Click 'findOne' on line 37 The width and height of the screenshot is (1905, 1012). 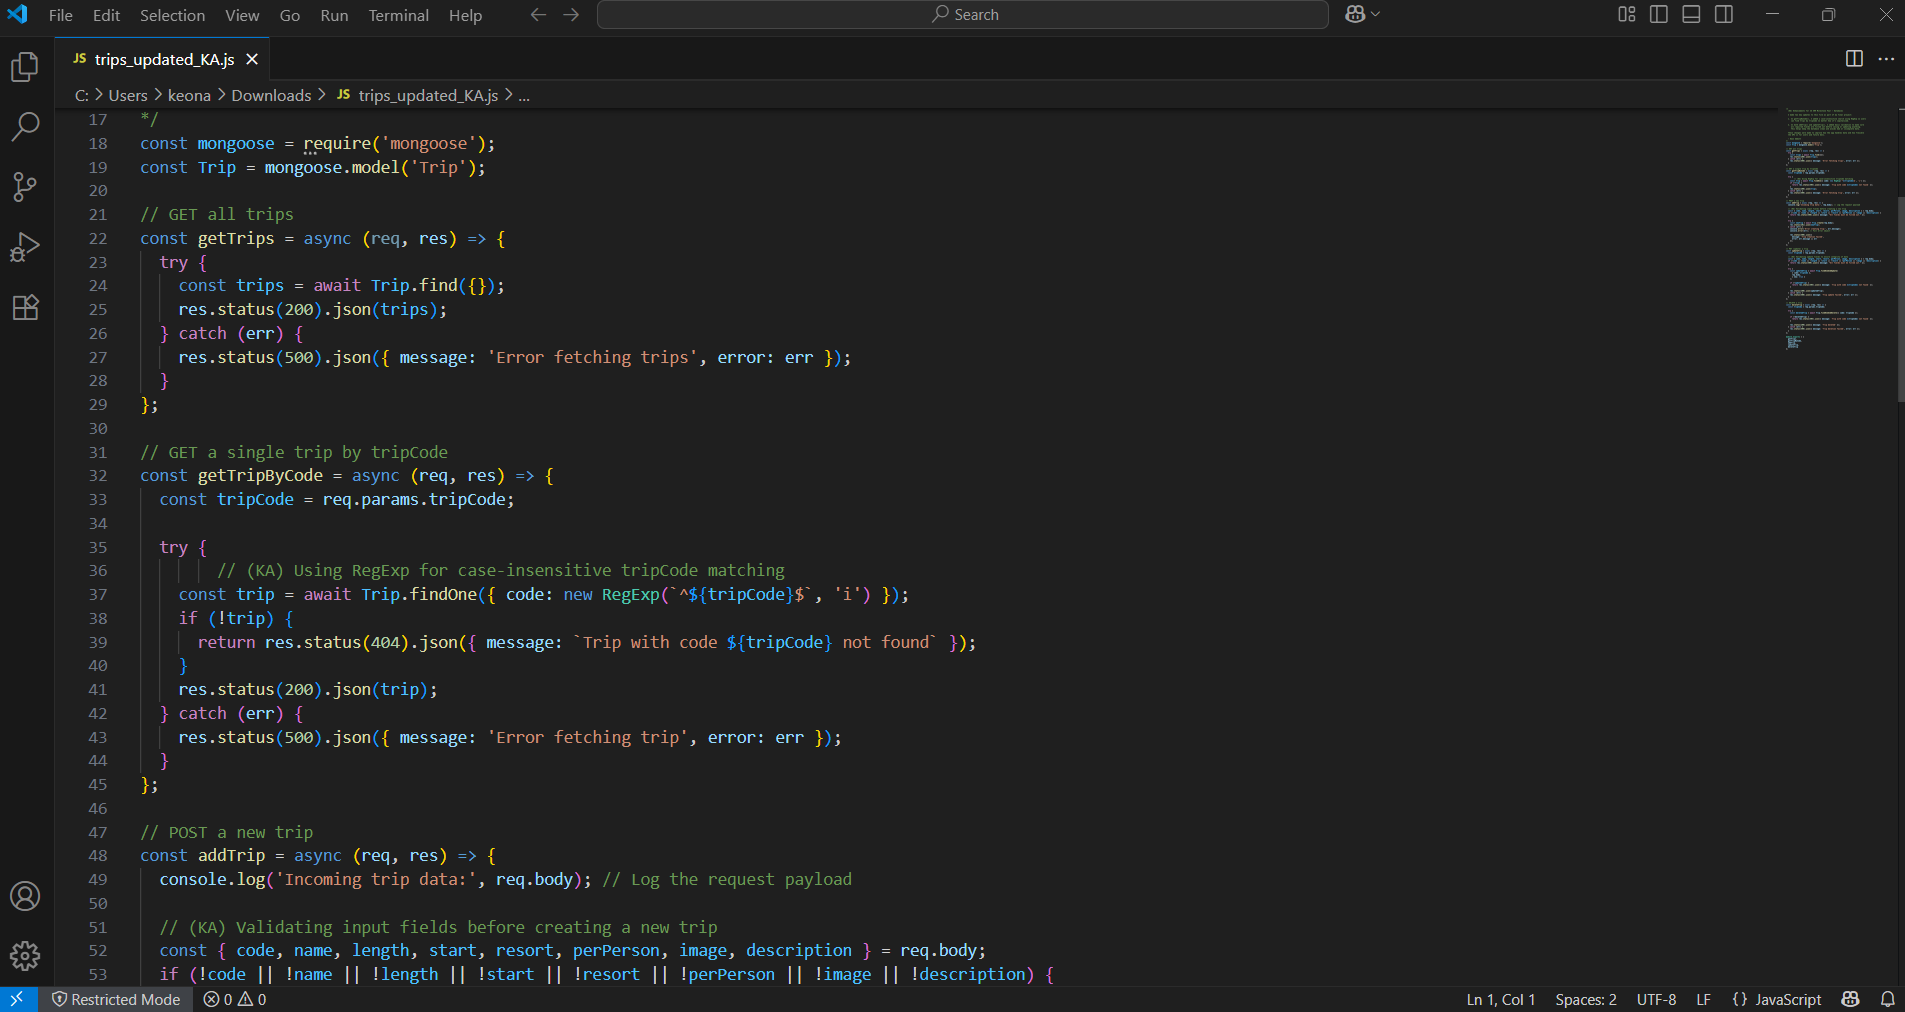[x=443, y=594]
